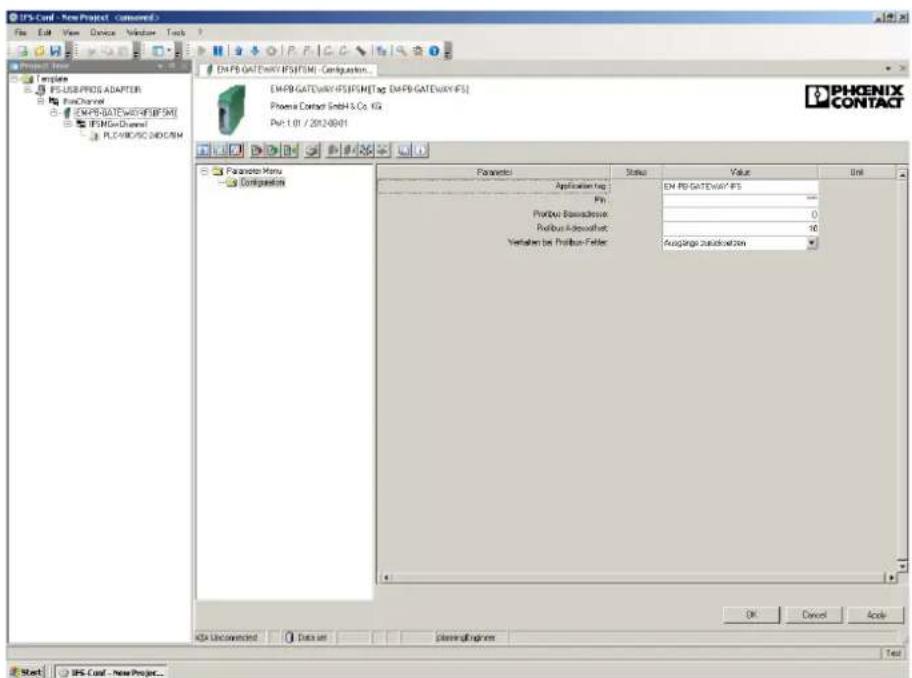Screen dimensions: 912x678
Task: Click the Save floppy disk icon
Action: (x=55, y=51)
